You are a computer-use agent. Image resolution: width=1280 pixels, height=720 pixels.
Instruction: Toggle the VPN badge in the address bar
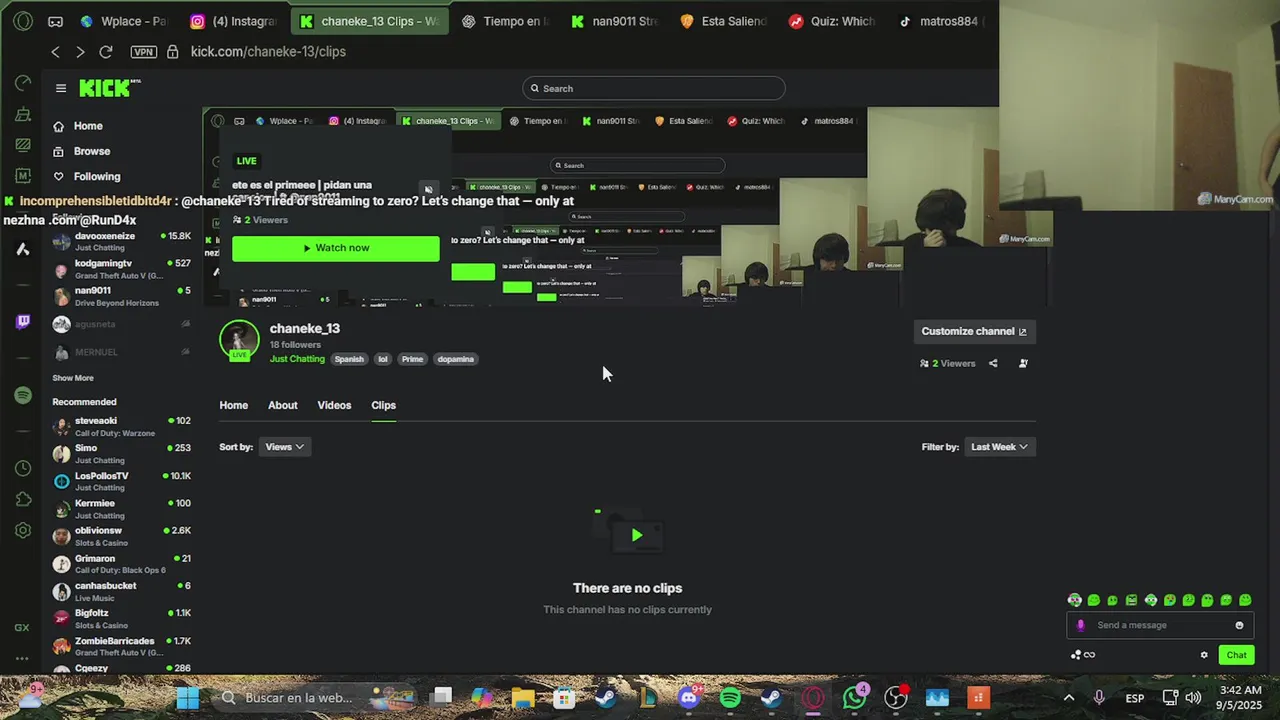point(144,51)
